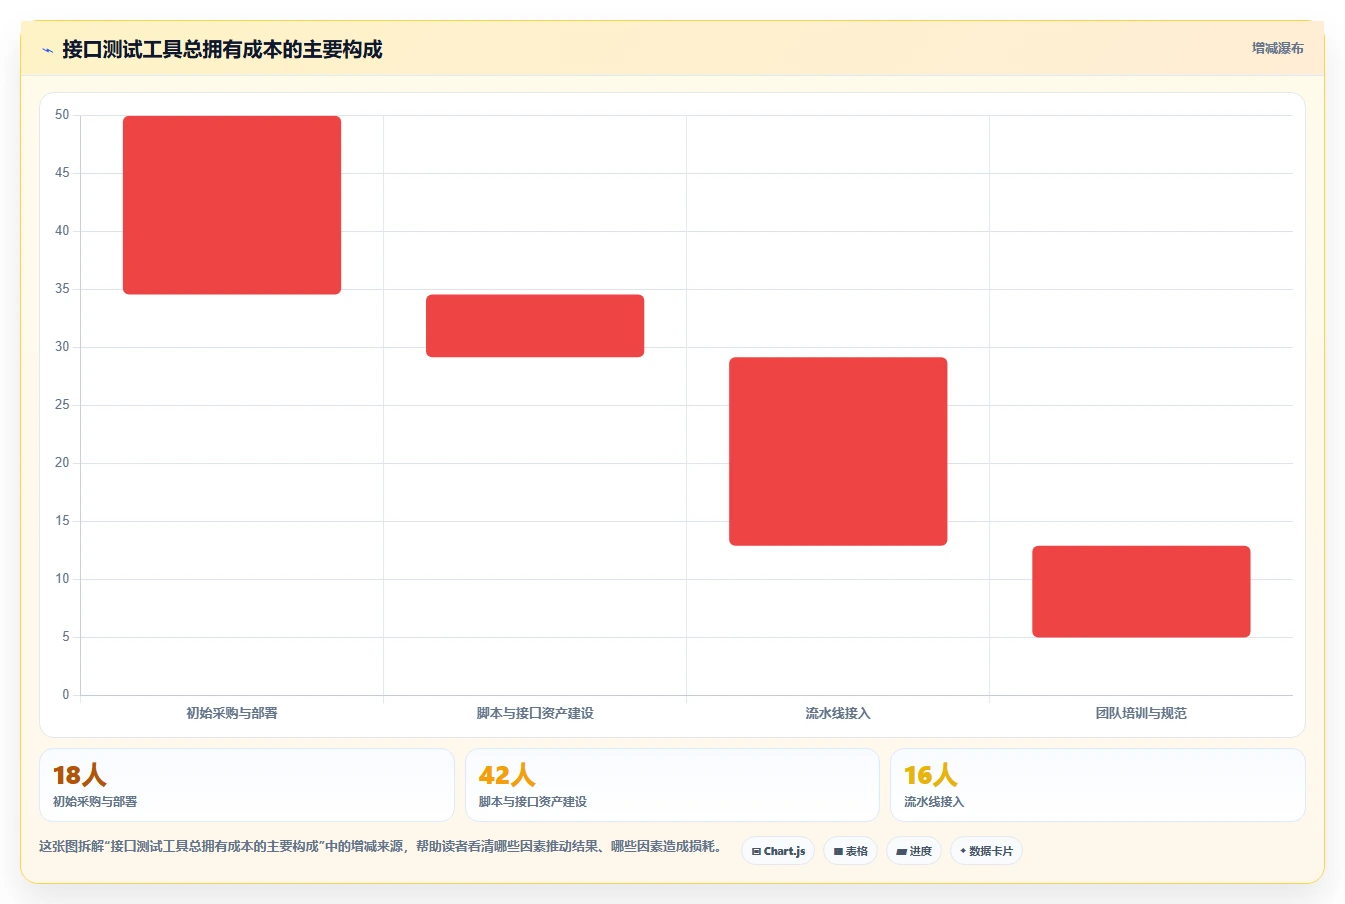Open the 42人 脚本与接口资产建设 data card
The height and width of the screenshot is (904, 1345).
[672, 785]
